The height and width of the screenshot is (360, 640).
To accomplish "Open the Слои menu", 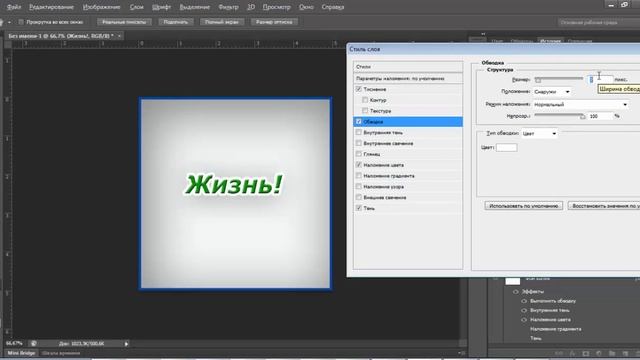I will [136, 7].
